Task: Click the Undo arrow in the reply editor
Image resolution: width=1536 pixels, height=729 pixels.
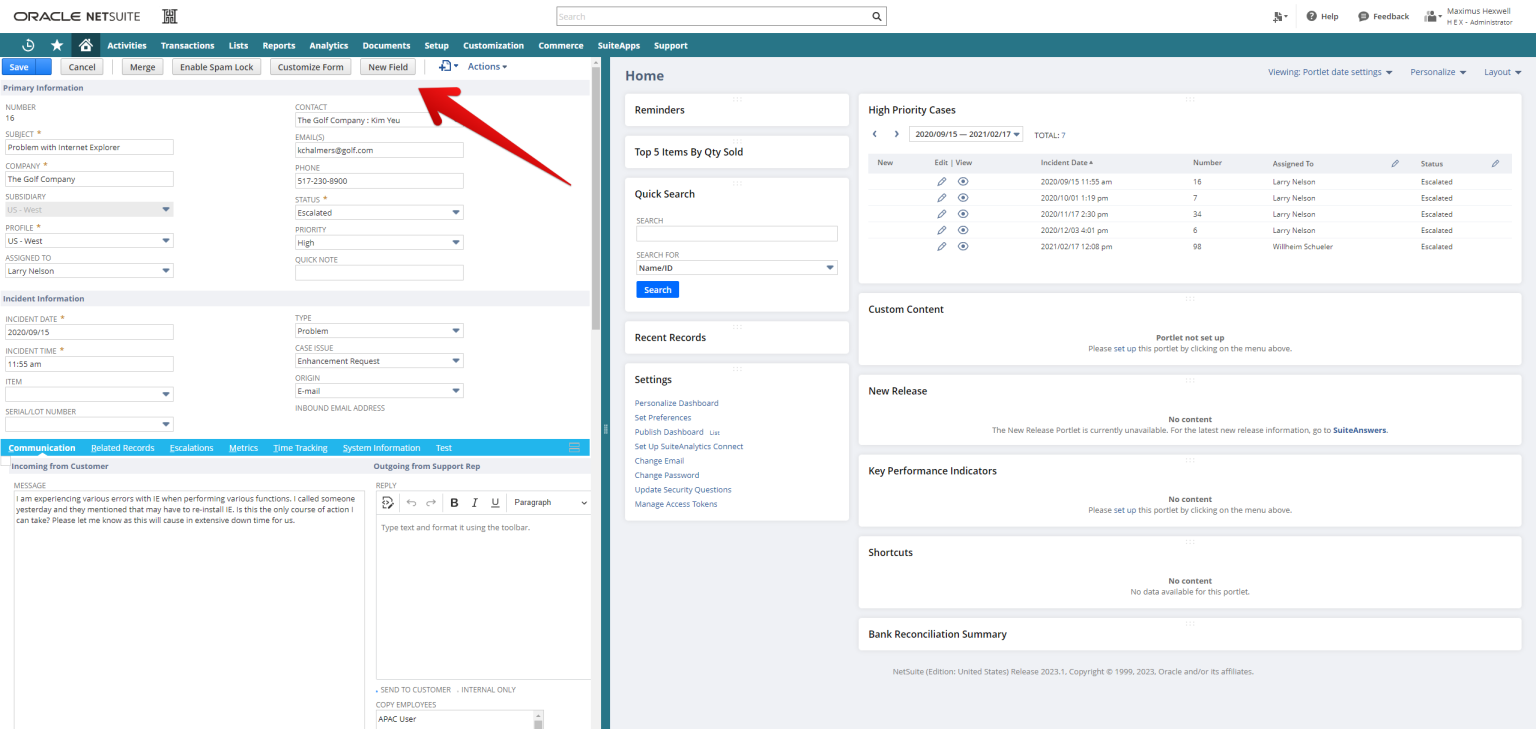Action: pos(413,502)
